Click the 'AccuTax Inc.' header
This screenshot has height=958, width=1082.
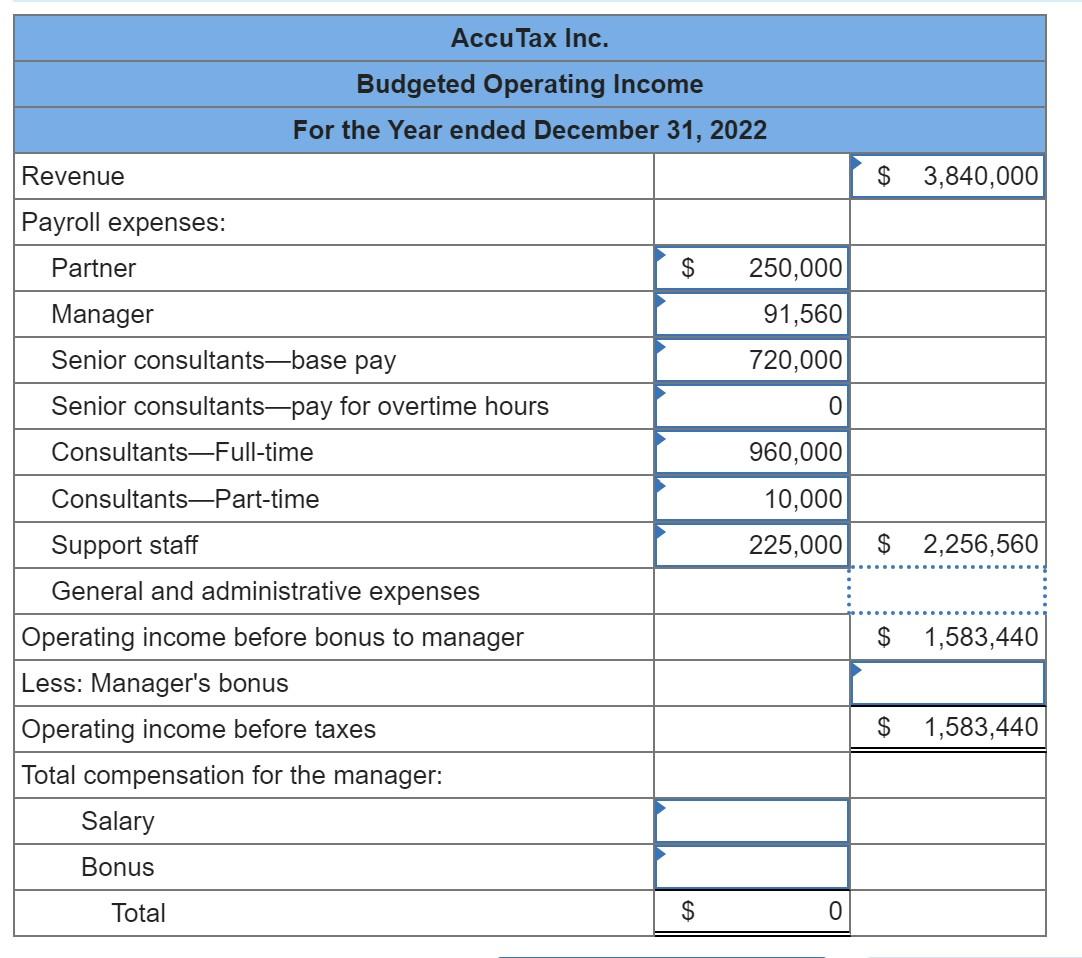tap(530, 38)
